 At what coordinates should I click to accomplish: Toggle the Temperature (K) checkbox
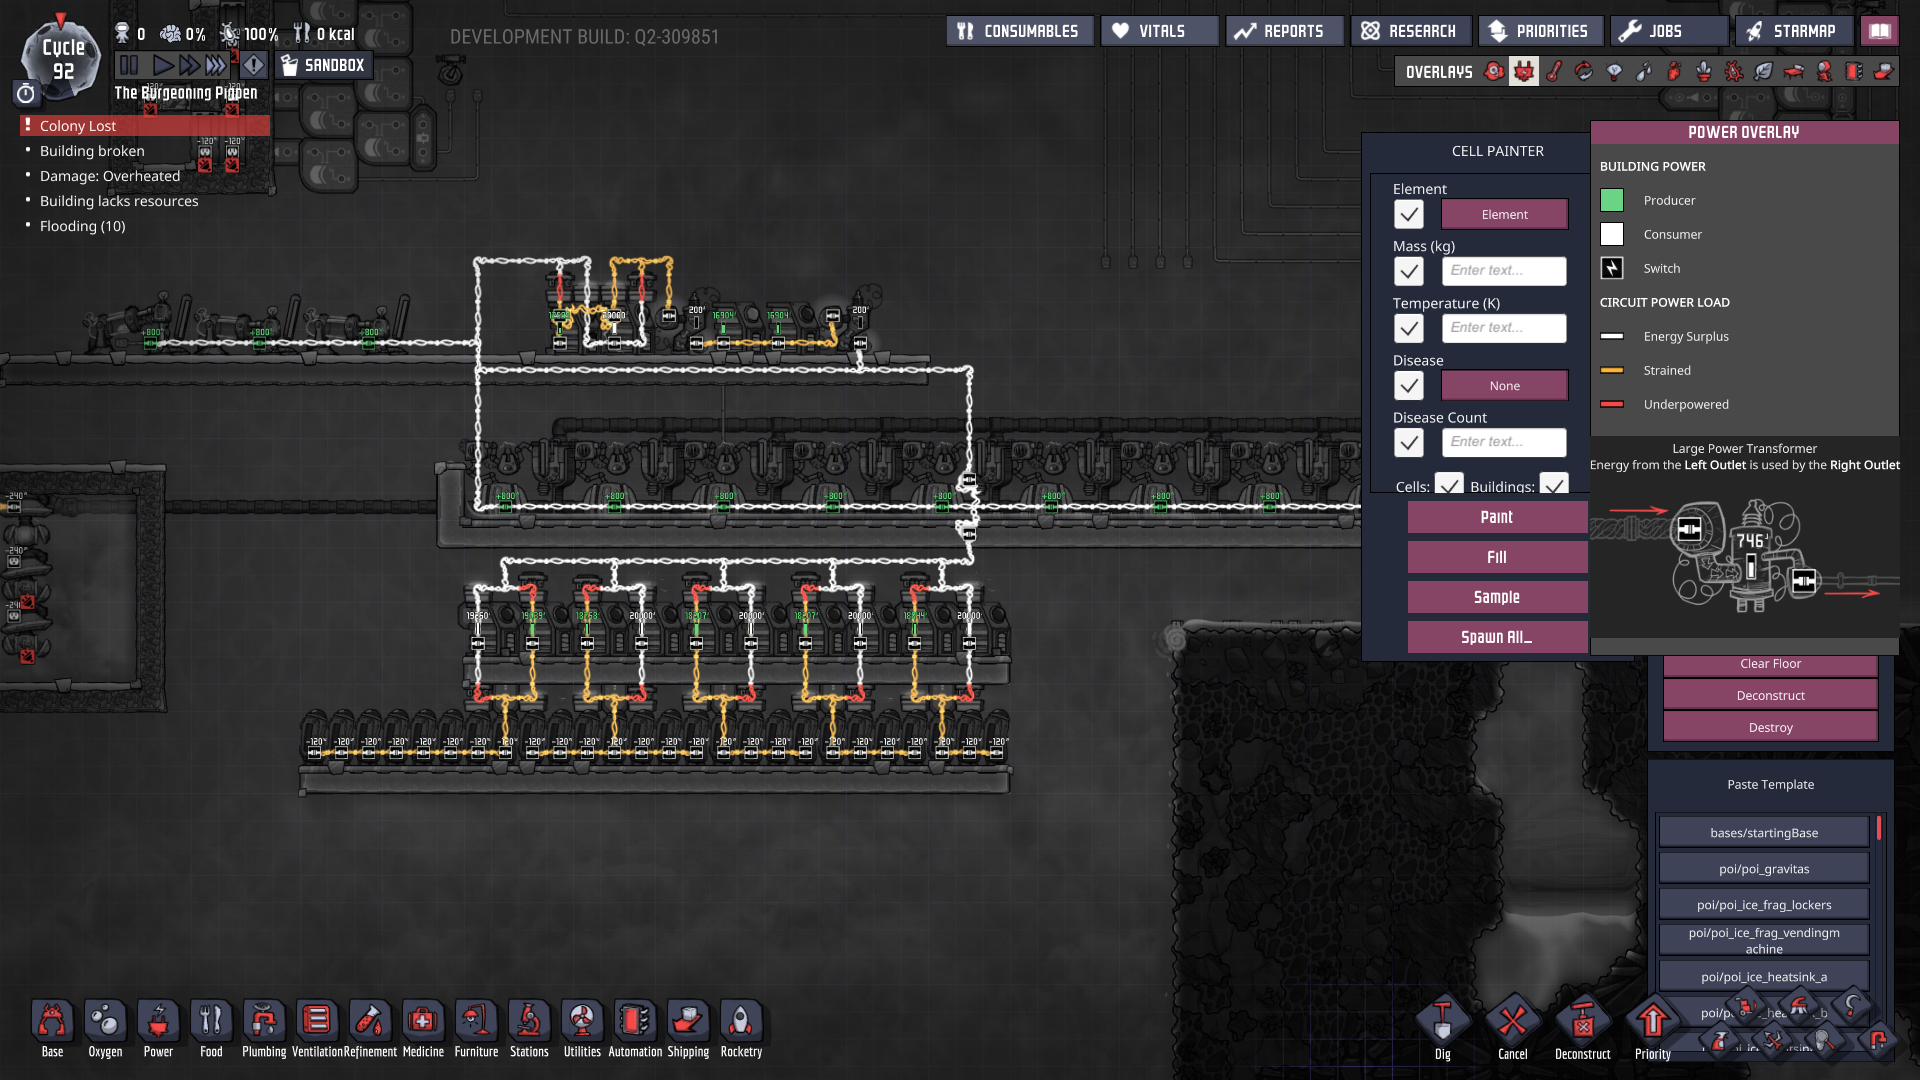coord(1409,328)
